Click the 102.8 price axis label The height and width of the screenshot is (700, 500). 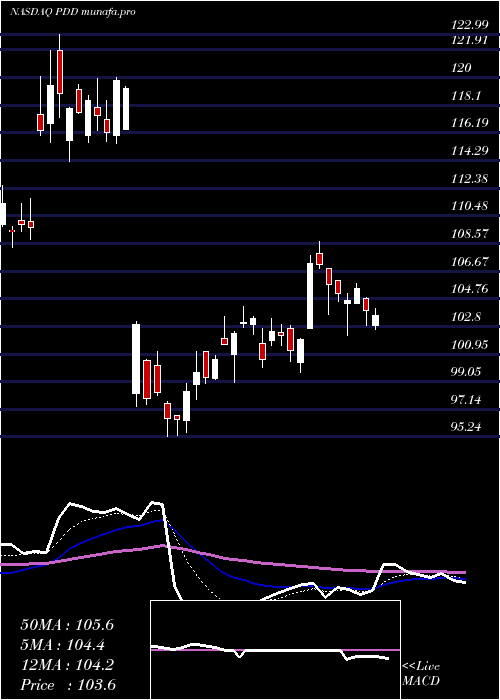coord(464,317)
